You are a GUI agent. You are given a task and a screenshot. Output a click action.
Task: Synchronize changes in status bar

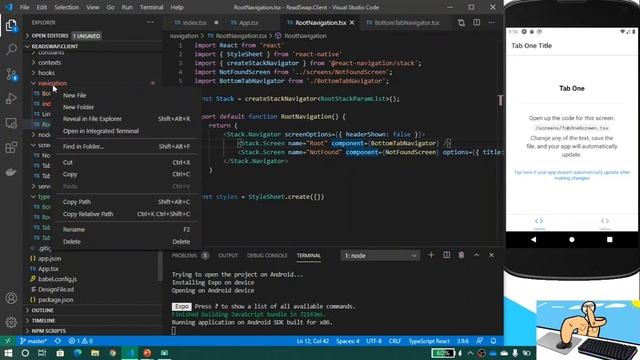[x=58, y=341]
